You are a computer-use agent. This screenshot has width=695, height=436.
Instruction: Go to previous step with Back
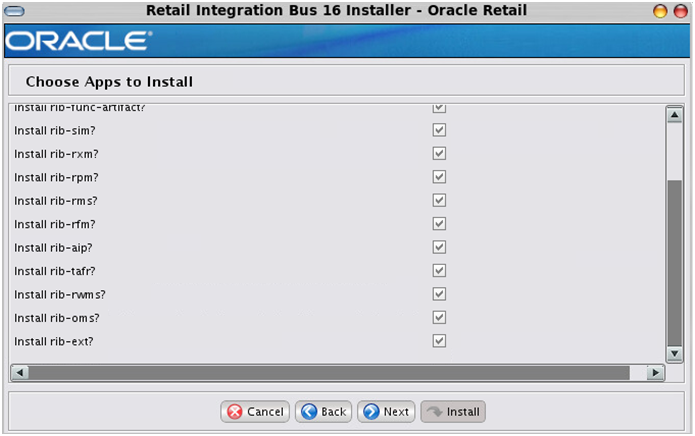(324, 412)
